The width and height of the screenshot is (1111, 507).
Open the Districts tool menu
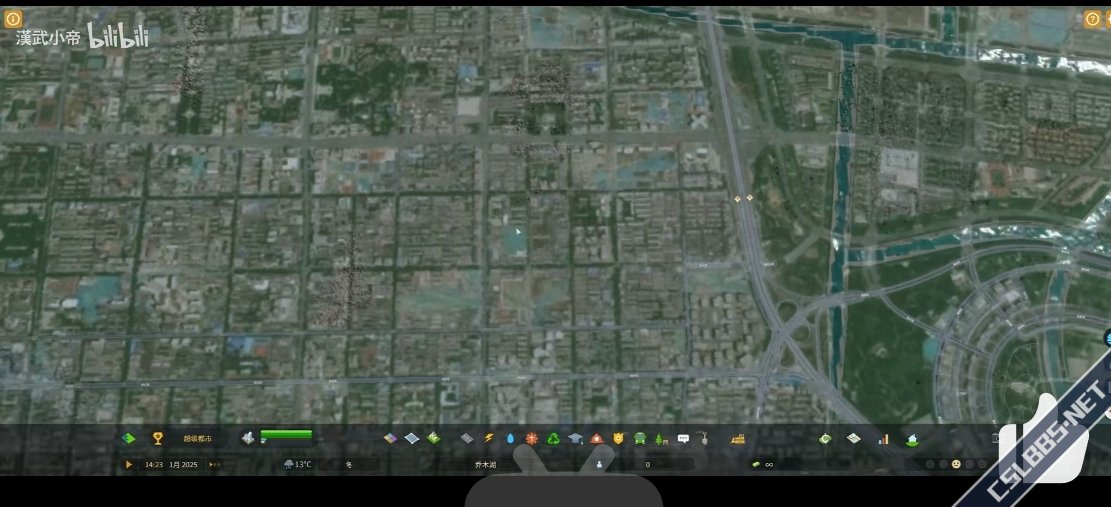[411, 438]
